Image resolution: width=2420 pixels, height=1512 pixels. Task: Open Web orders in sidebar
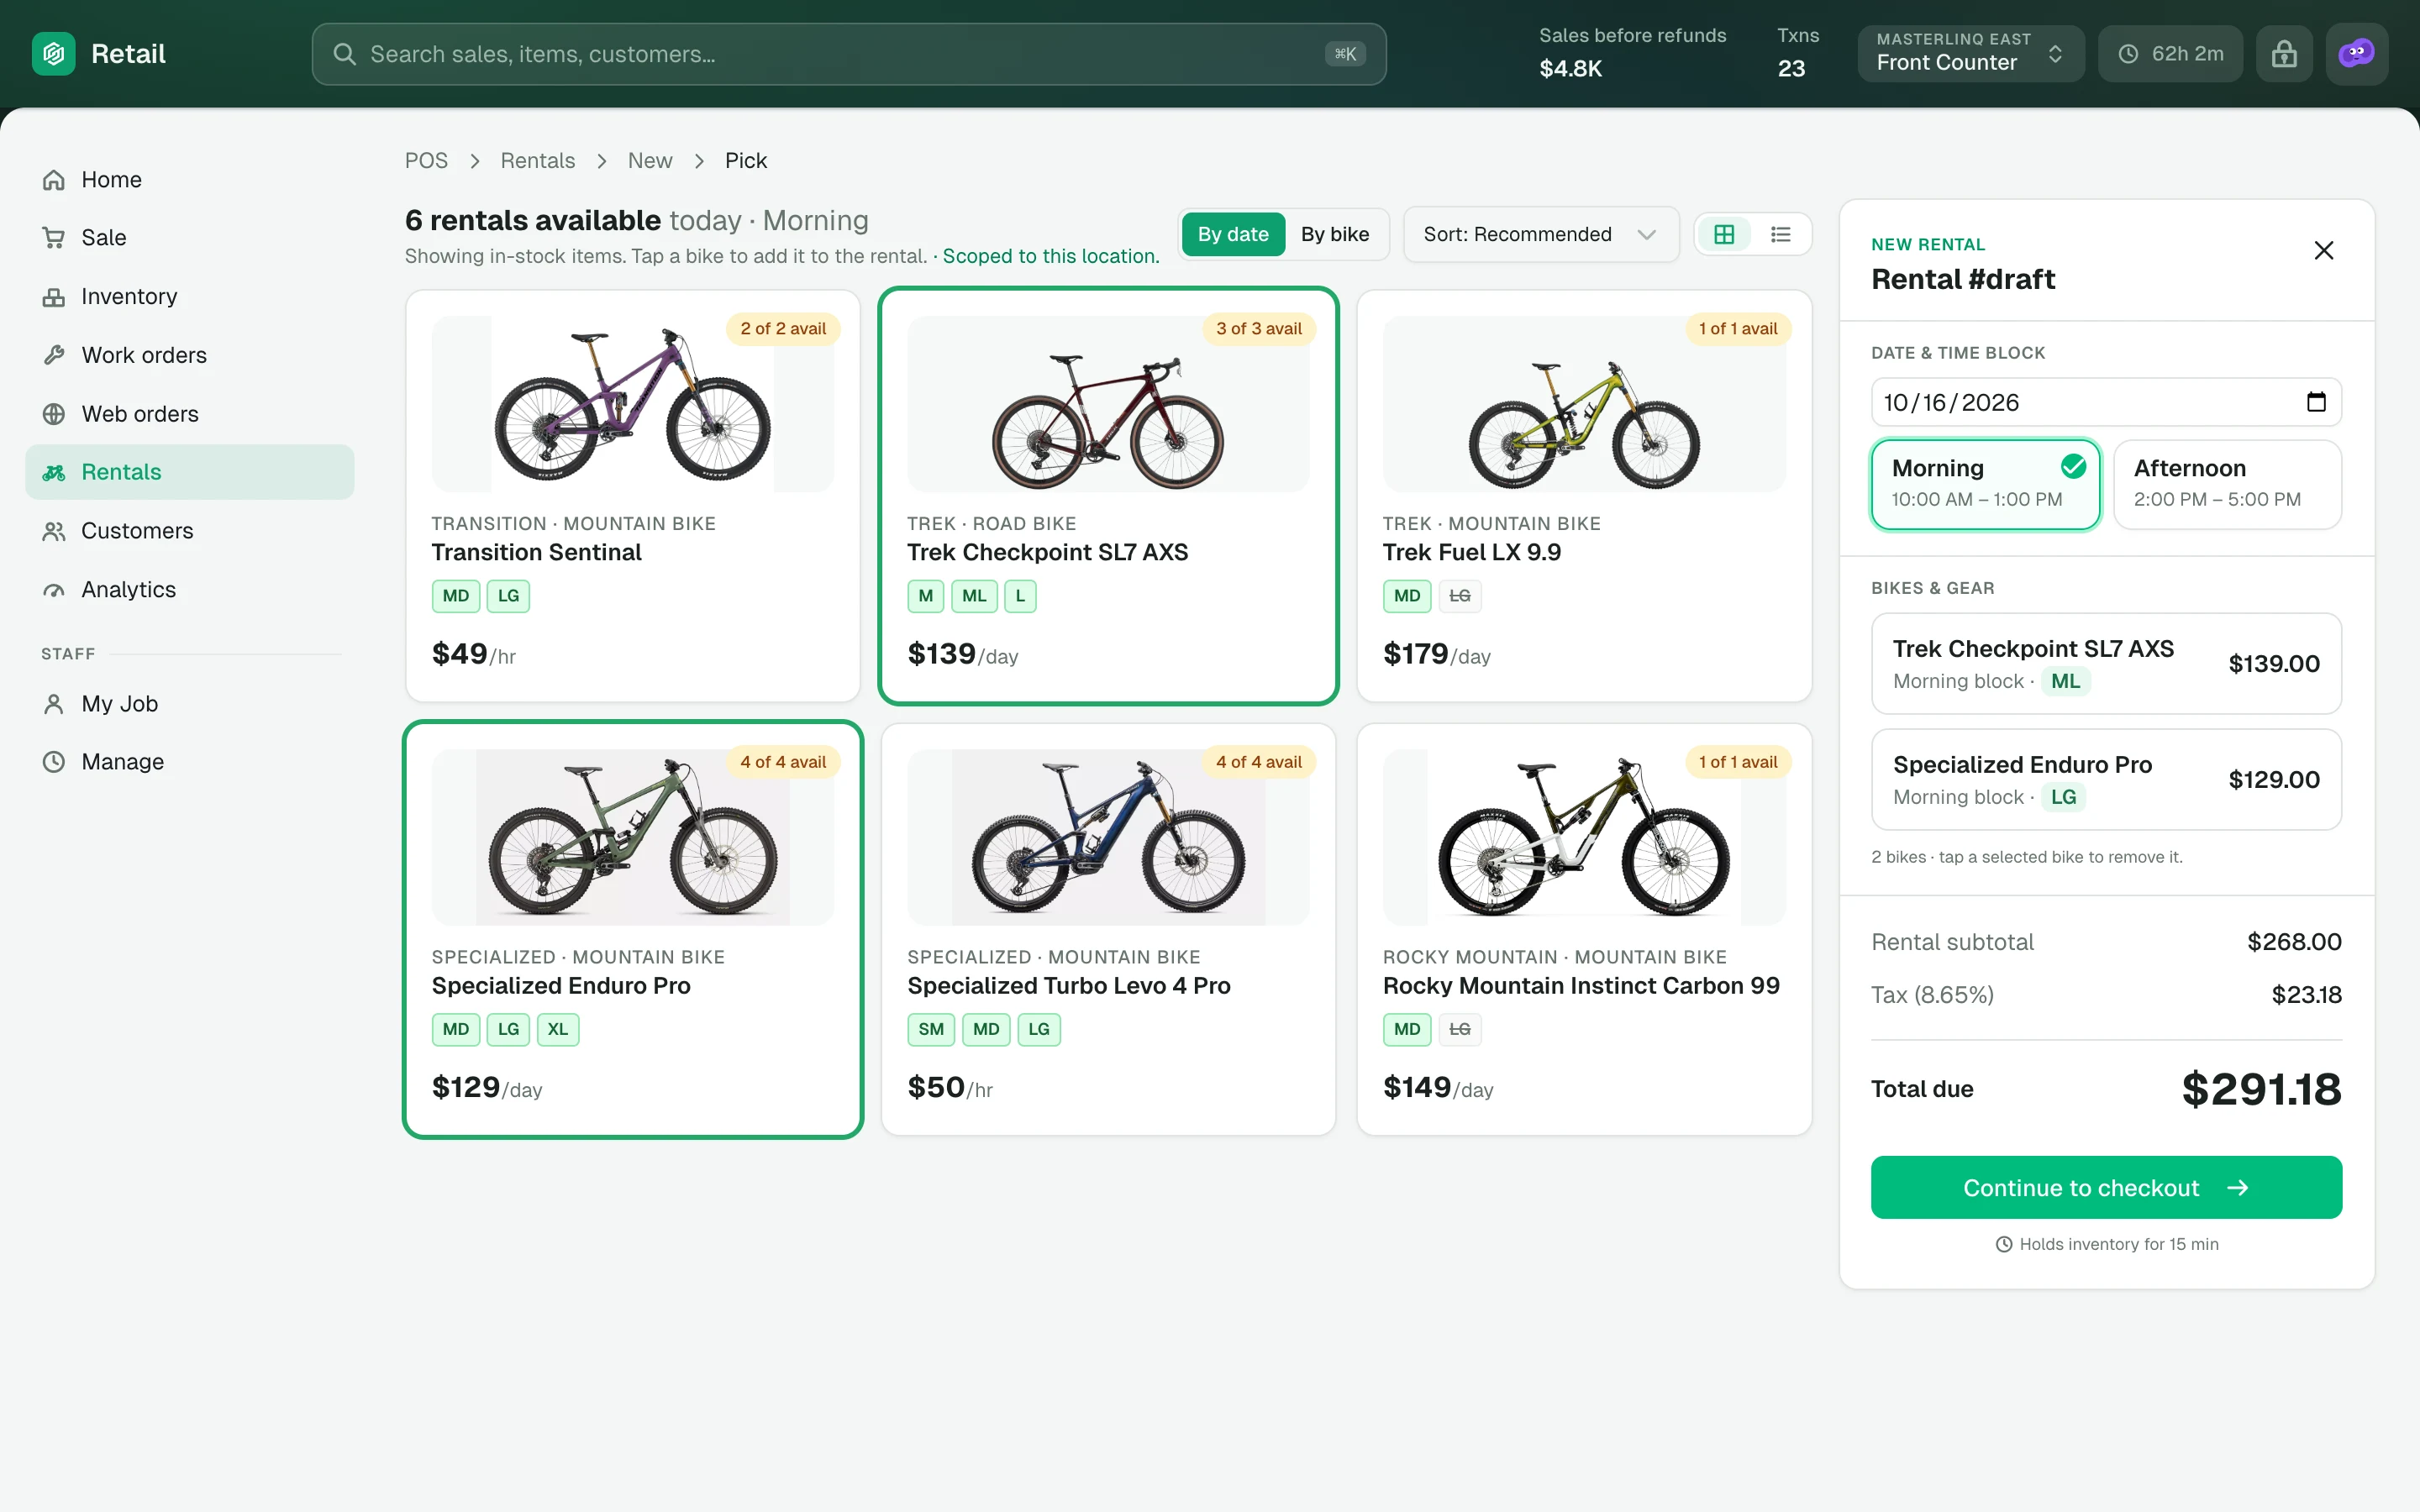pos(190,414)
